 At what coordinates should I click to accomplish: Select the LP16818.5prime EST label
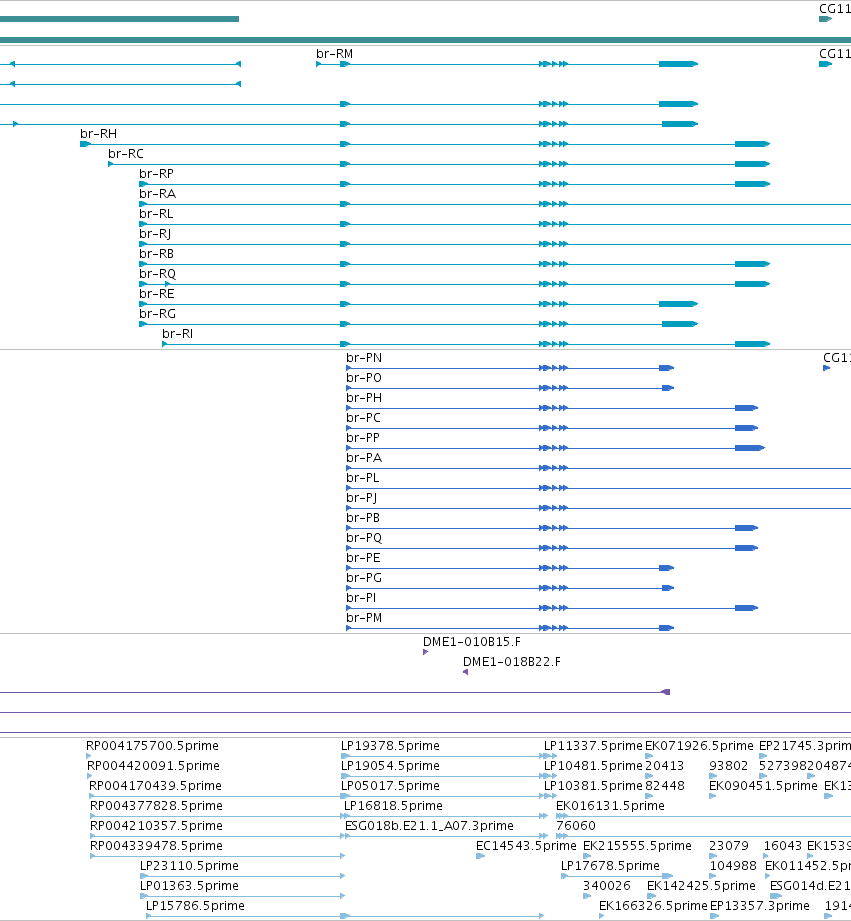(x=393, y=806)
